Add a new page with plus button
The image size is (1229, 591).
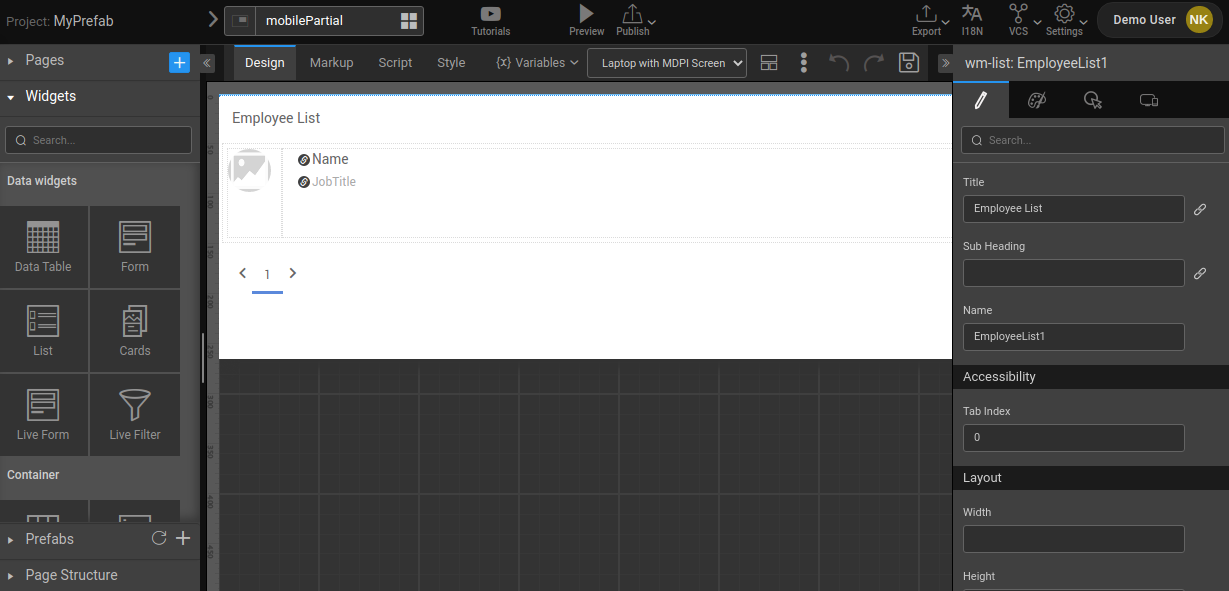pos(179,63)
